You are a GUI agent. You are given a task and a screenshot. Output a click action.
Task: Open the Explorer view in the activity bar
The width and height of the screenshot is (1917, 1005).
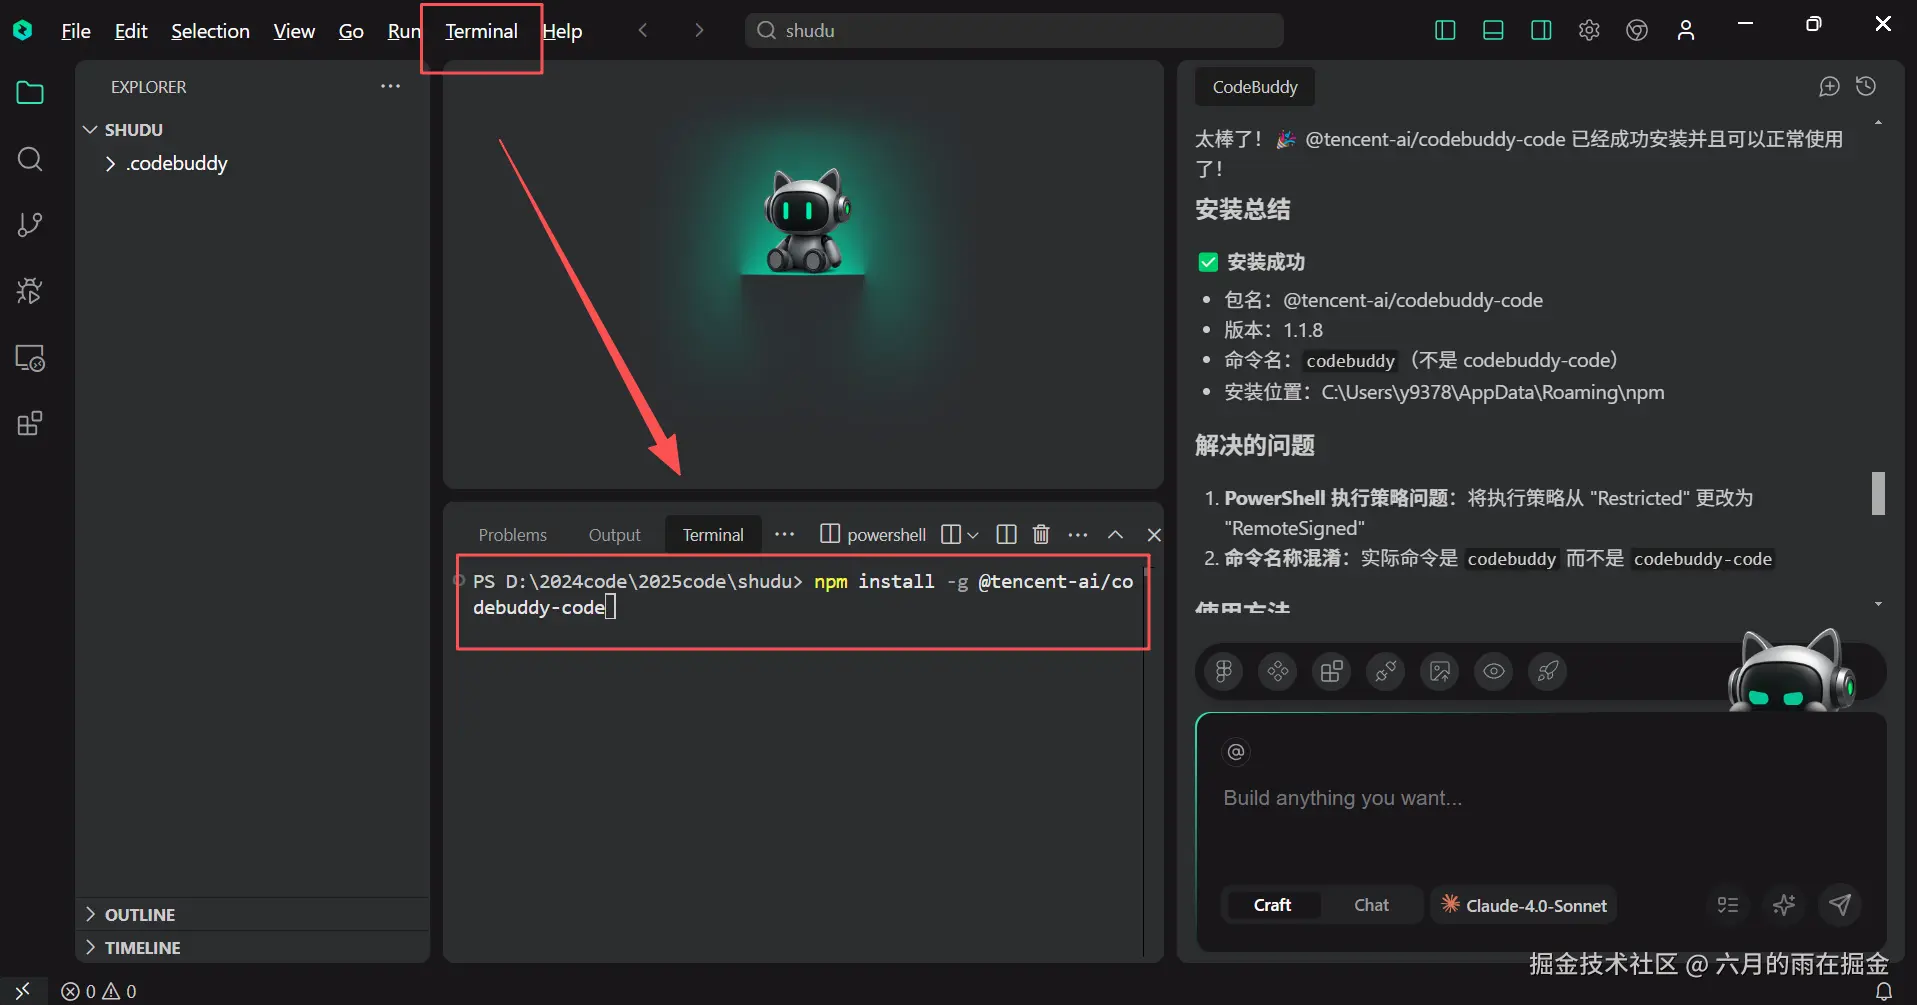tap(30, 93)
